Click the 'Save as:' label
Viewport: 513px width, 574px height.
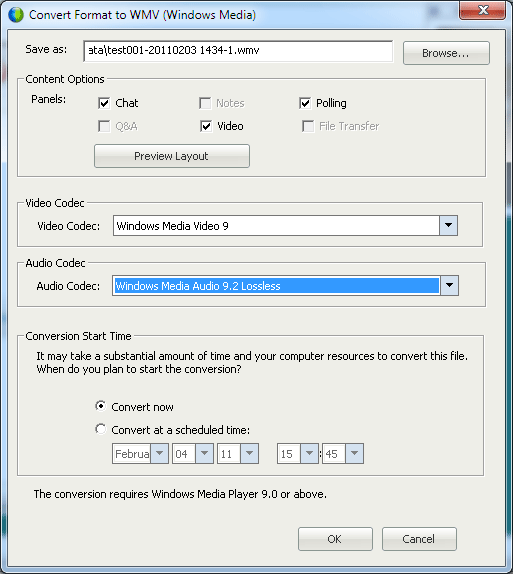46,49
